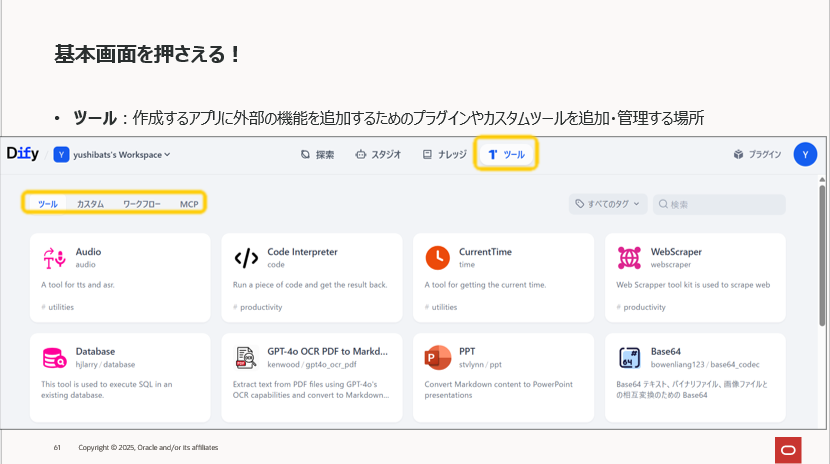
Task: Click the tag icon in filter
Action: click(580, 204)
